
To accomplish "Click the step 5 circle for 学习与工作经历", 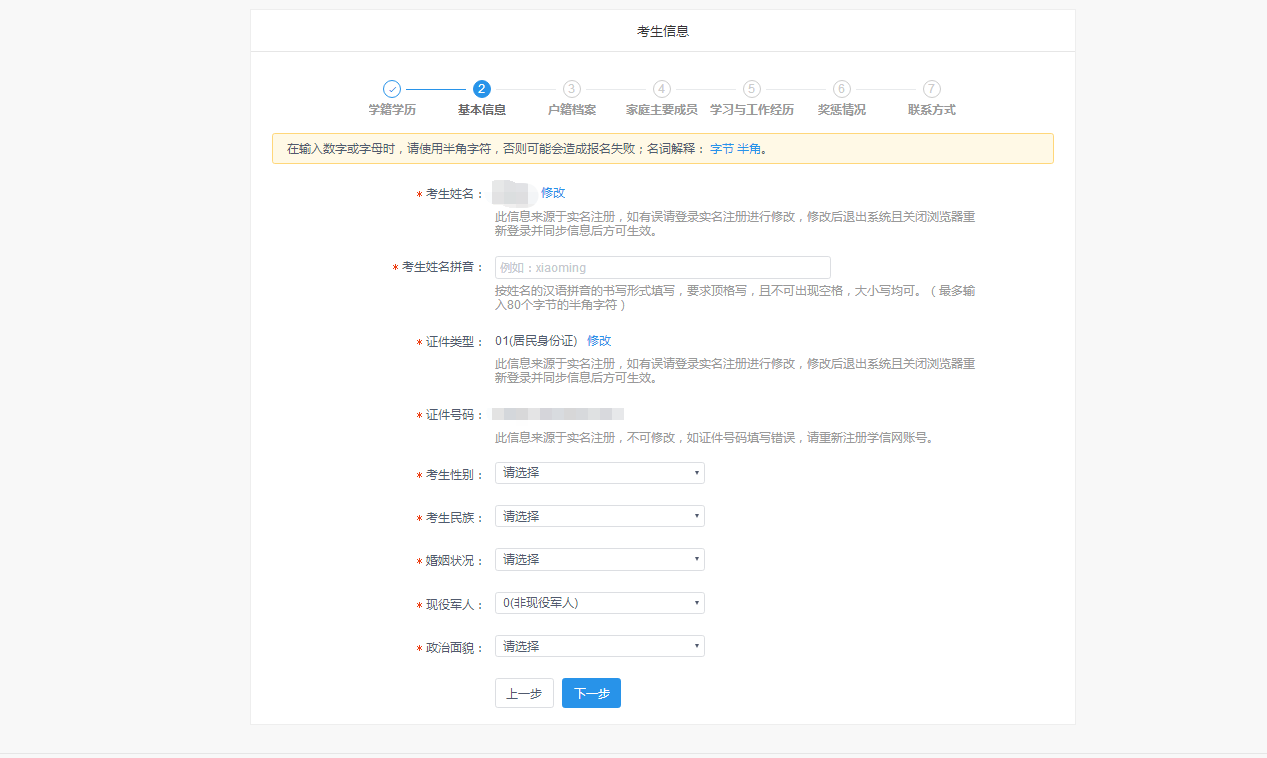I will coord(752,89).
